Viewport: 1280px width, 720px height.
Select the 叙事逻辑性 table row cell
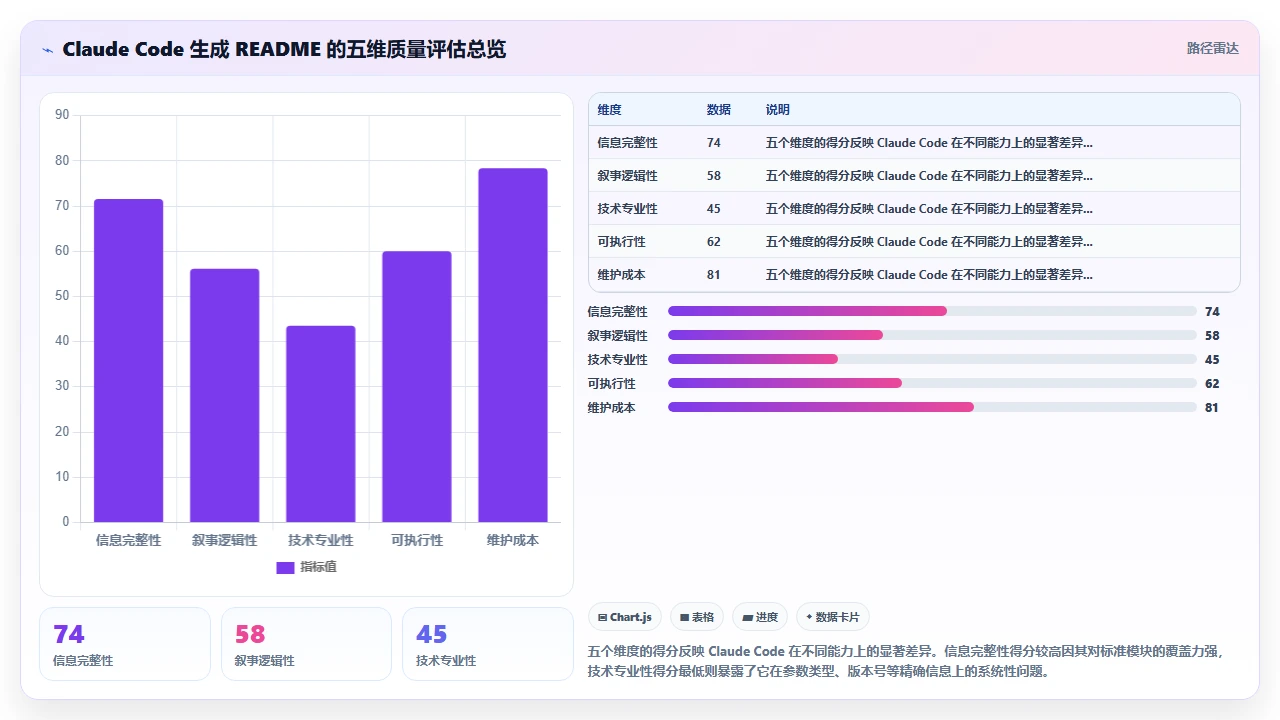627,175
